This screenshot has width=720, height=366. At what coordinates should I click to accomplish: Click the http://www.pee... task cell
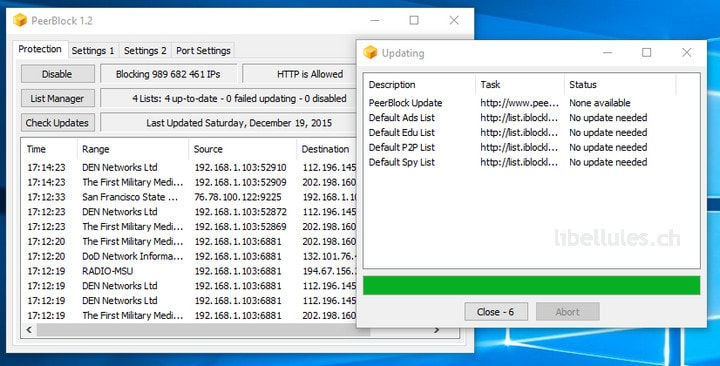click(520, 103)
